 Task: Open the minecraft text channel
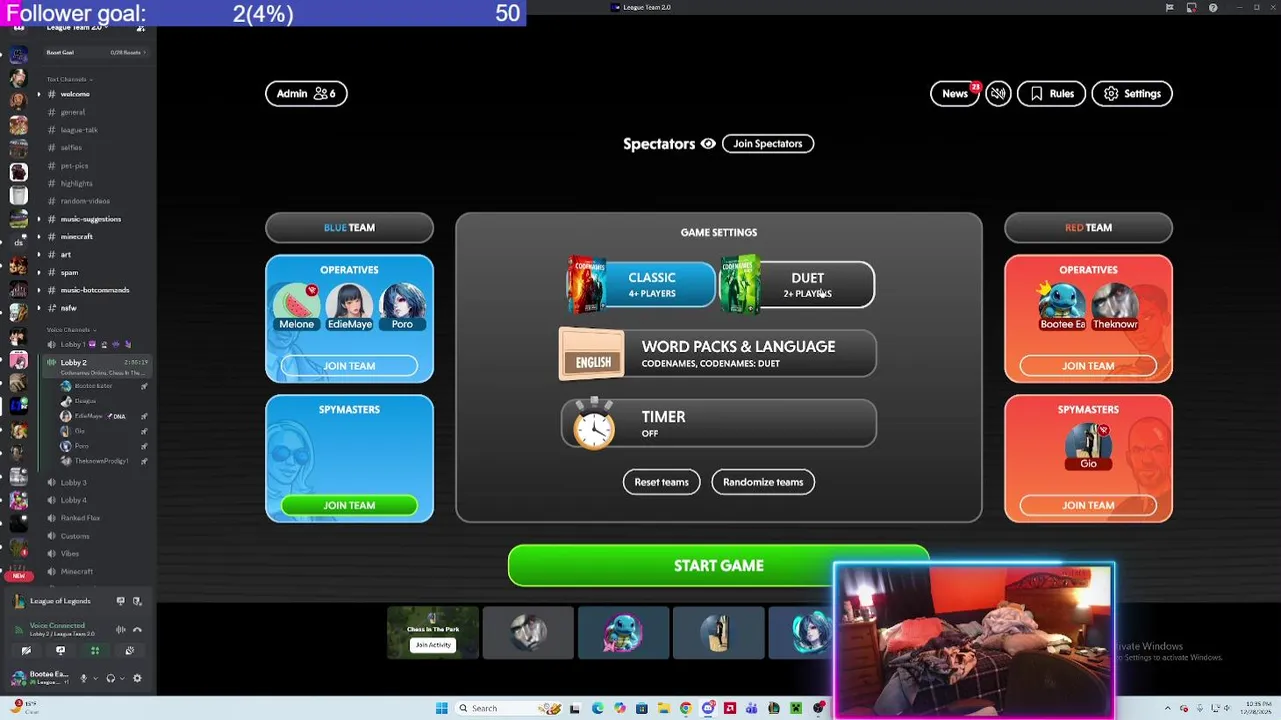coord(76,237)
